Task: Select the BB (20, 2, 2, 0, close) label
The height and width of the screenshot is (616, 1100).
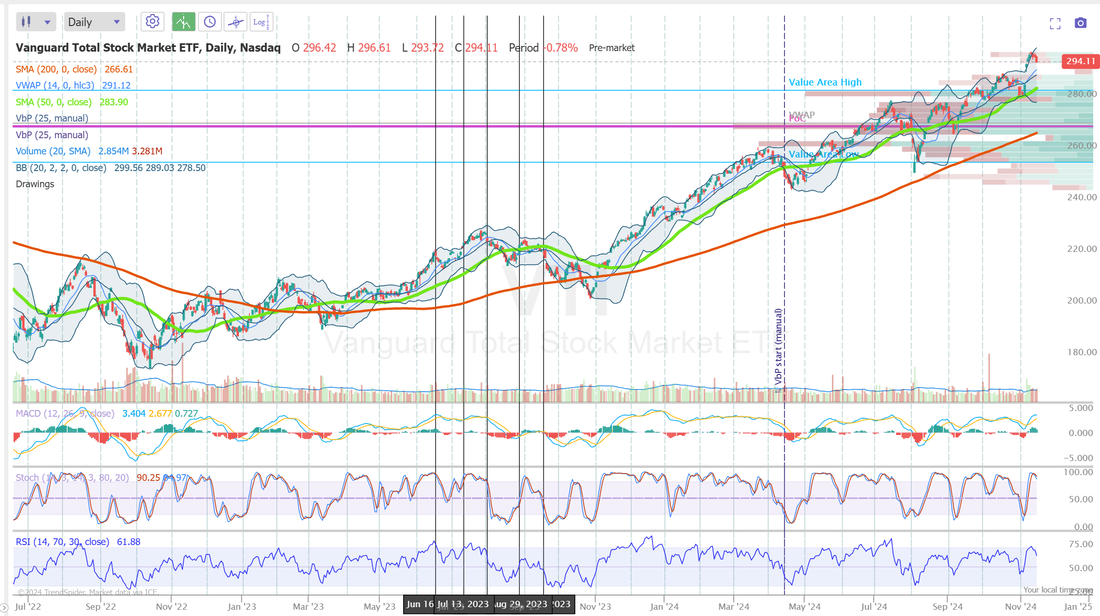Action: 61,168
